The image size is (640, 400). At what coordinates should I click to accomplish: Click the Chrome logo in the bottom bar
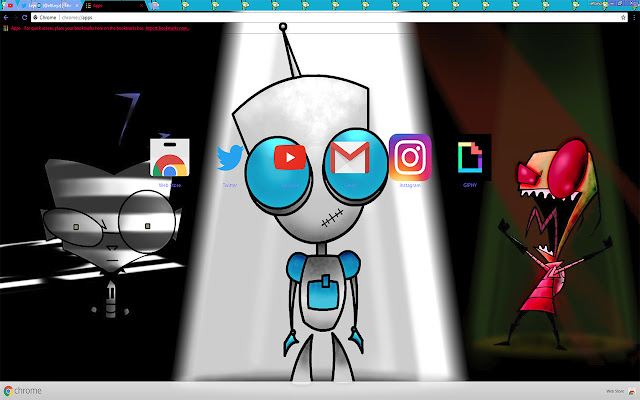click(x=23, y=391)
